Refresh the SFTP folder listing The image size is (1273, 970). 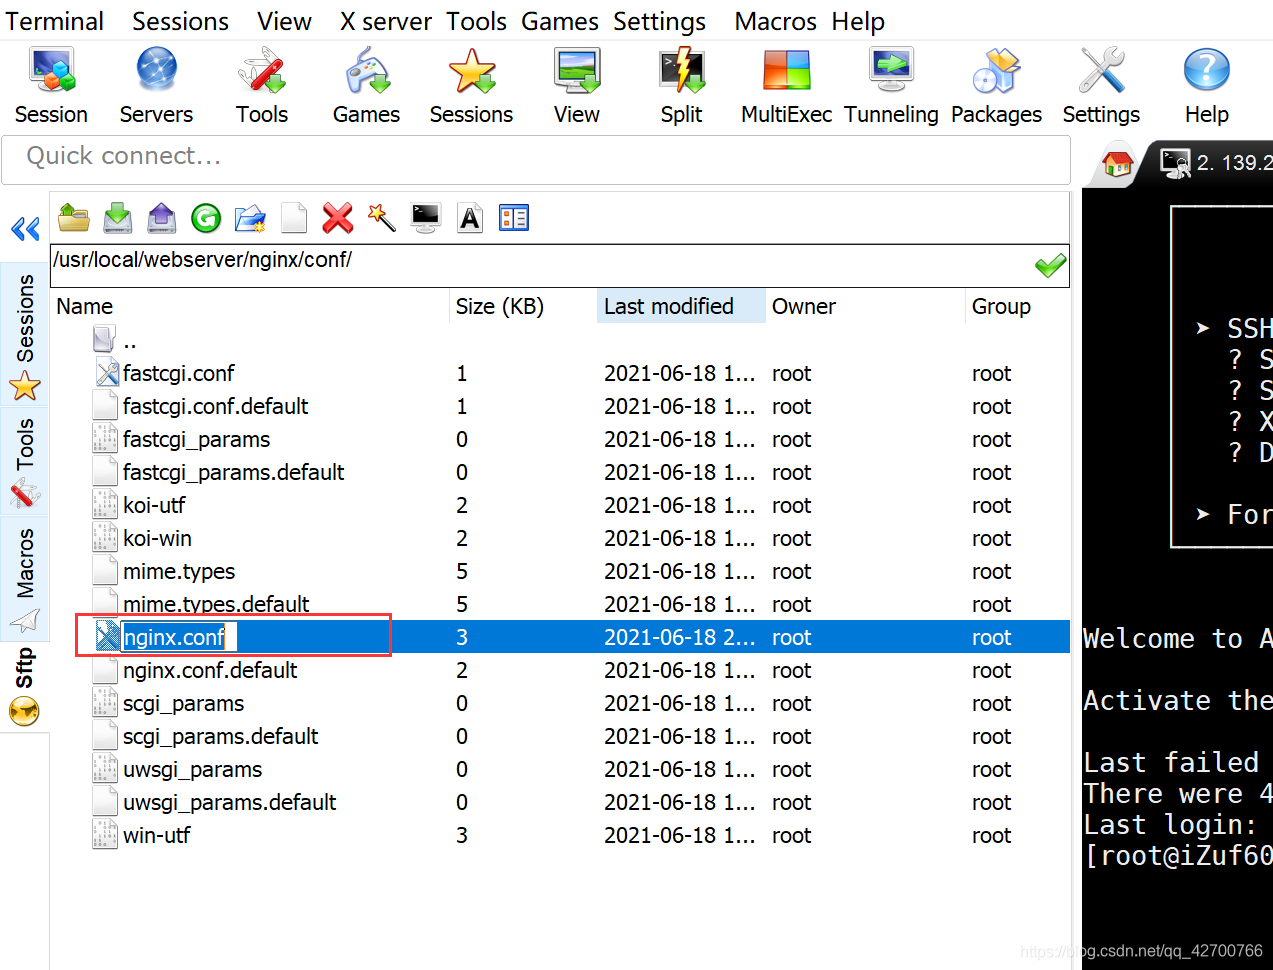coord(206,217)
